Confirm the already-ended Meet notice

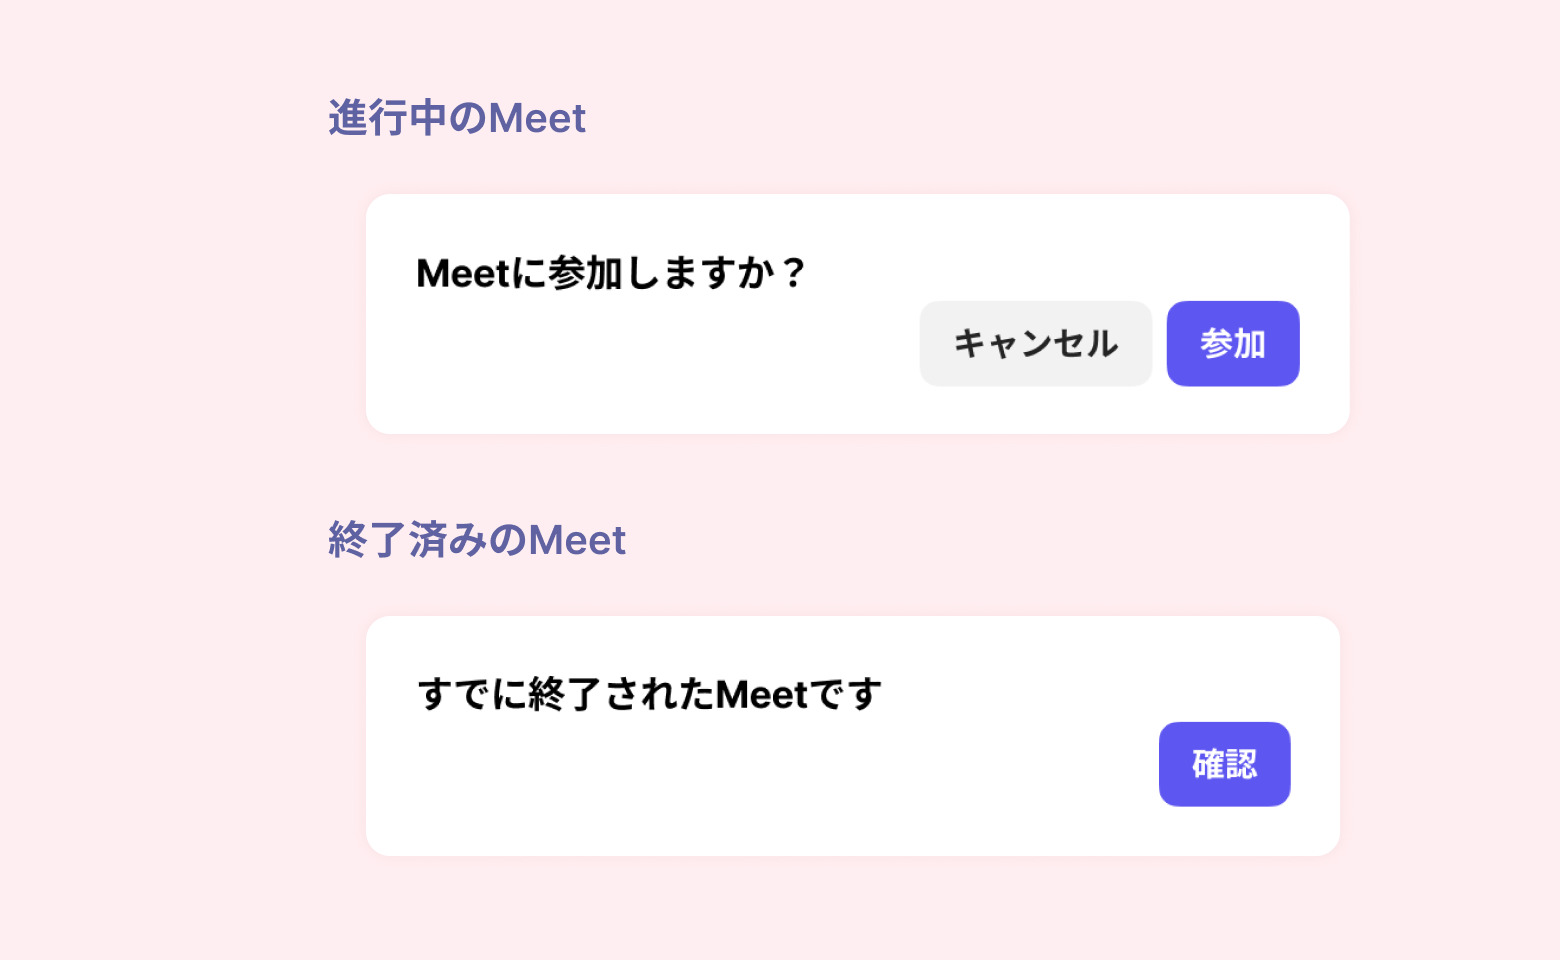1224,764
